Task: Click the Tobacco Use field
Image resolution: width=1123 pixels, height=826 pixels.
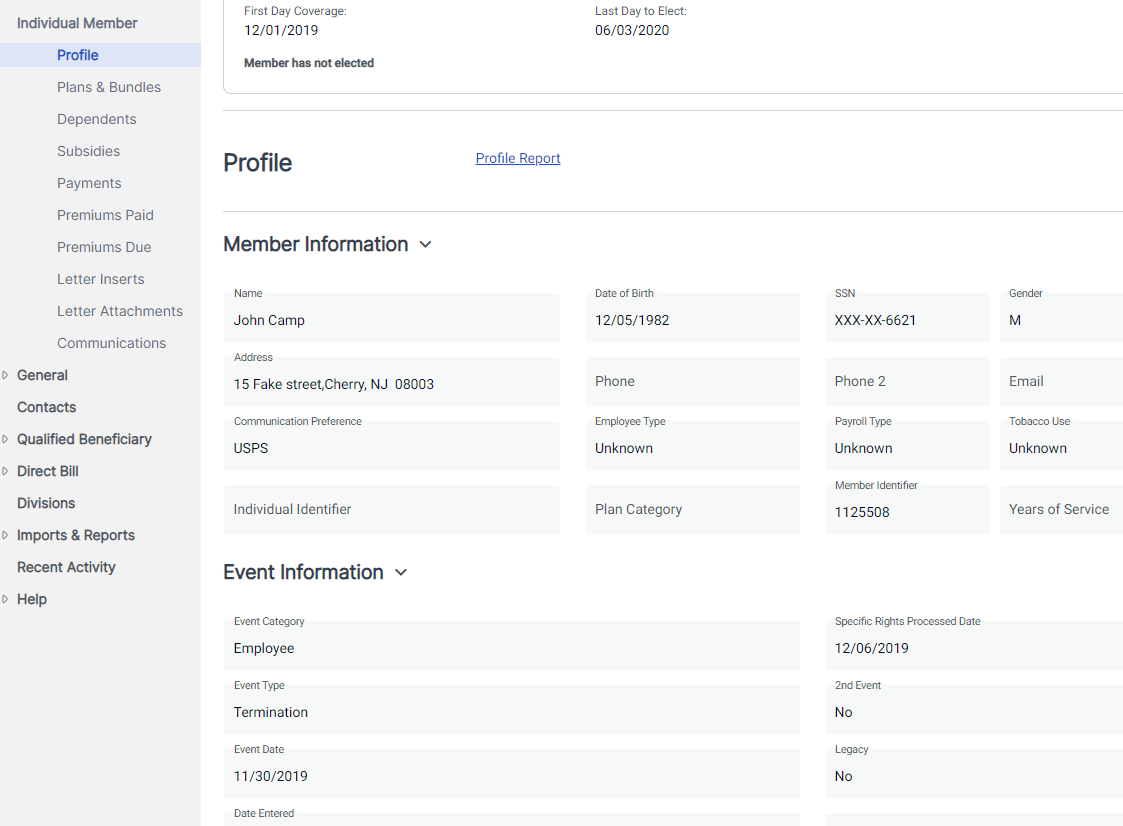Action: pyautogui.click(x=1061, y=446)
